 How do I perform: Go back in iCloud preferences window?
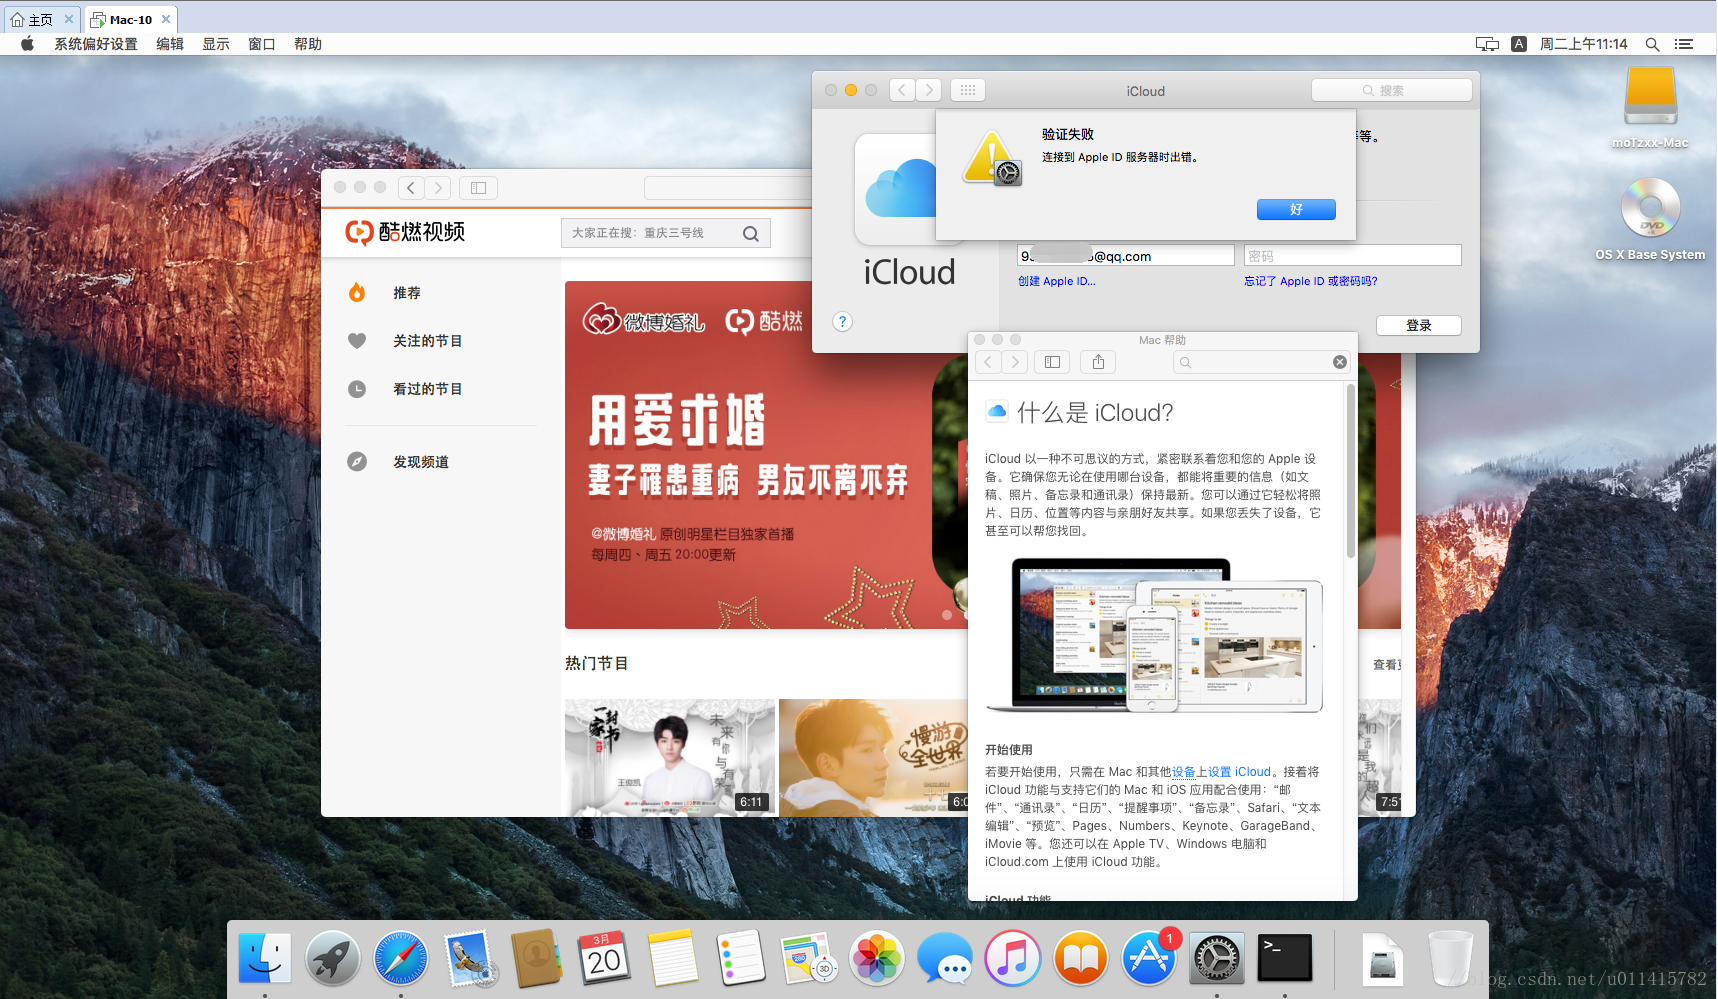coord(902,90)
